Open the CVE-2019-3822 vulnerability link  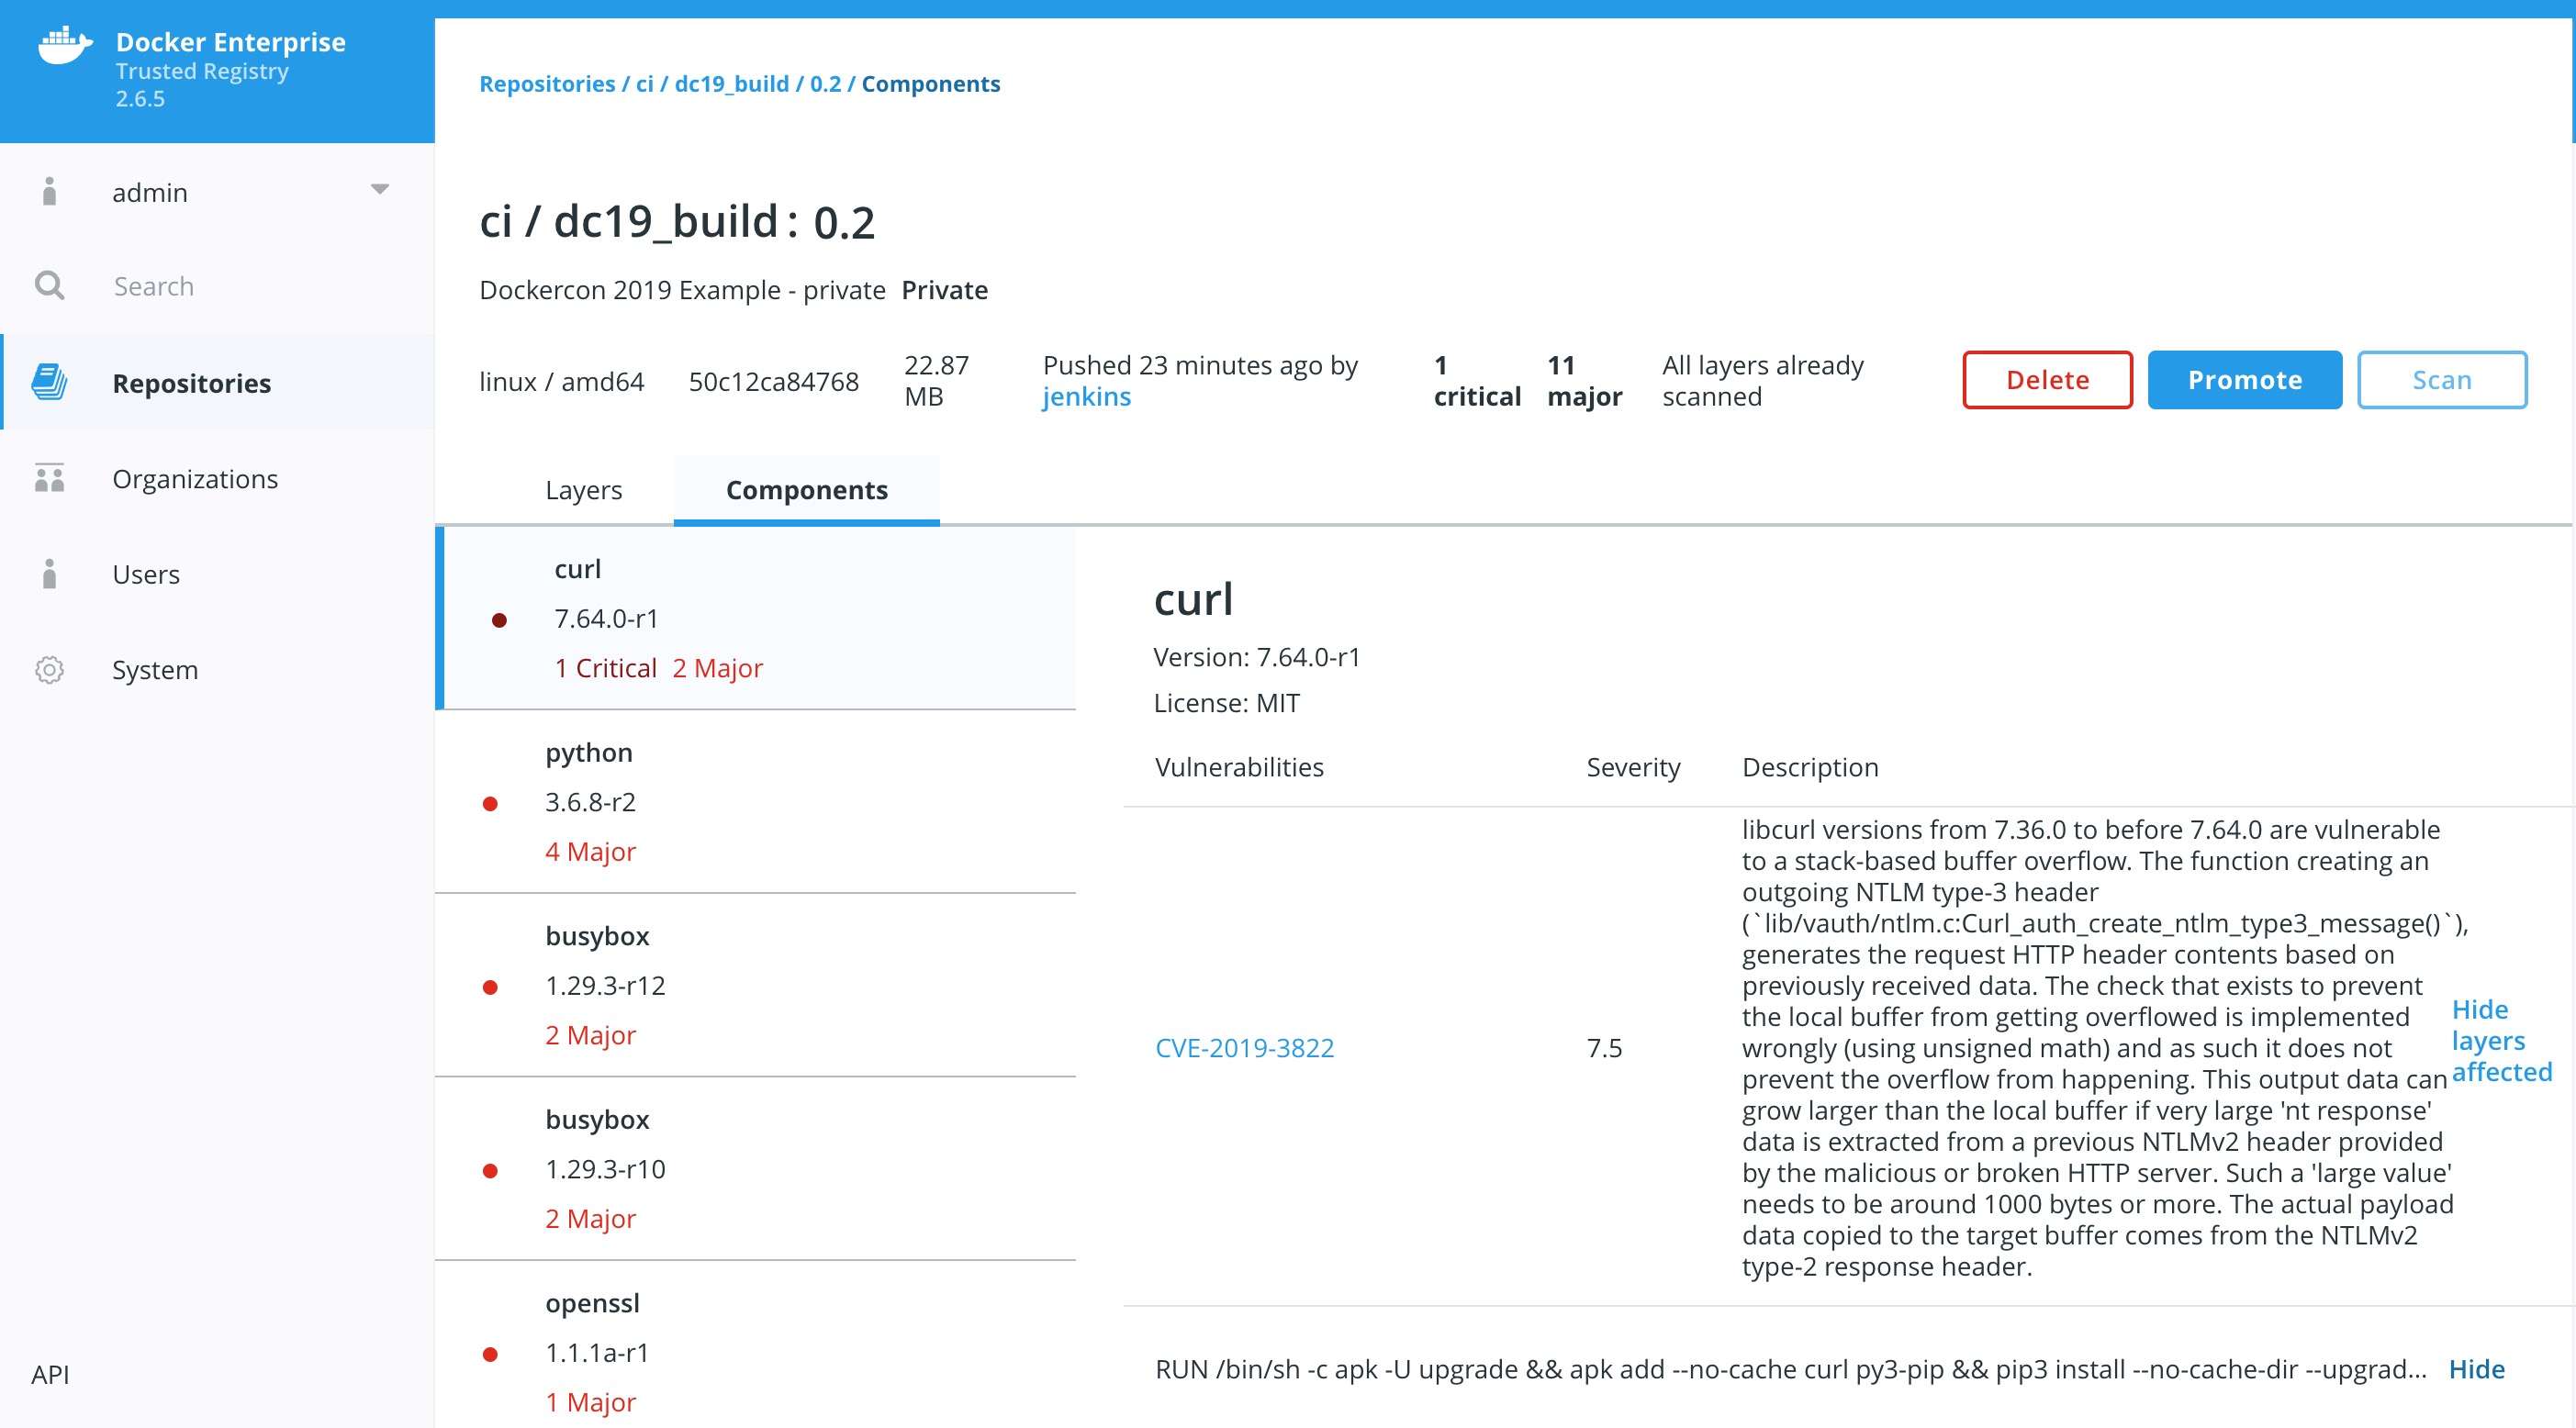click(x=1243, y=1048)
